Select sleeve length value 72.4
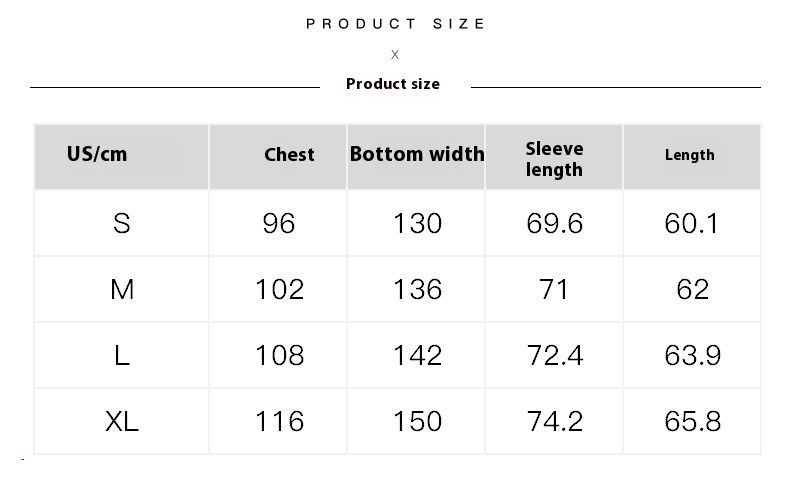Screen dimensions: 790x485 (x=555, y=355)
